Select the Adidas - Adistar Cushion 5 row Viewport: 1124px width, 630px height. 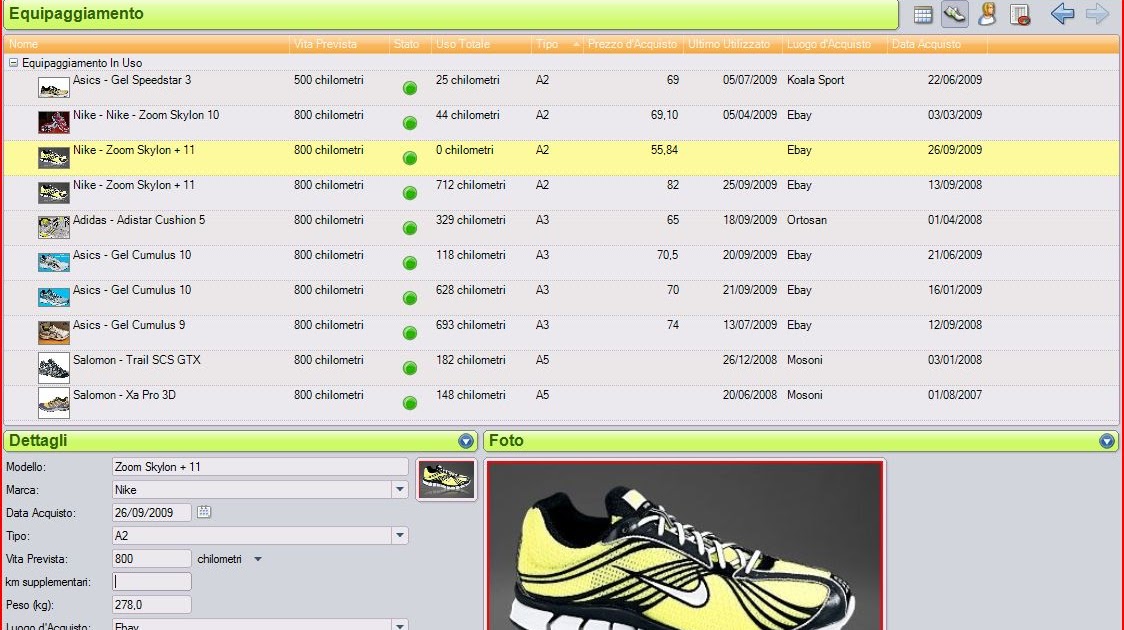click(561, 228)
